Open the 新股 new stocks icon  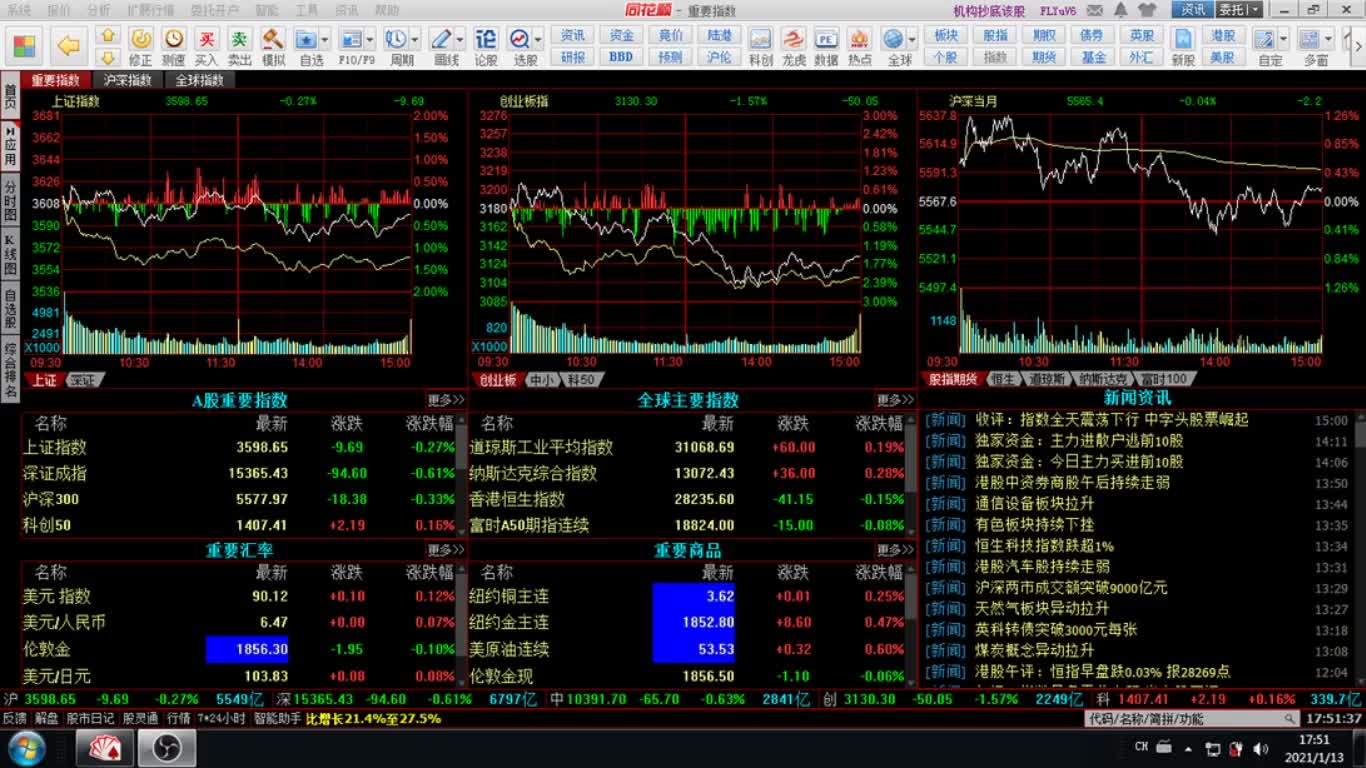[1183, 46]
